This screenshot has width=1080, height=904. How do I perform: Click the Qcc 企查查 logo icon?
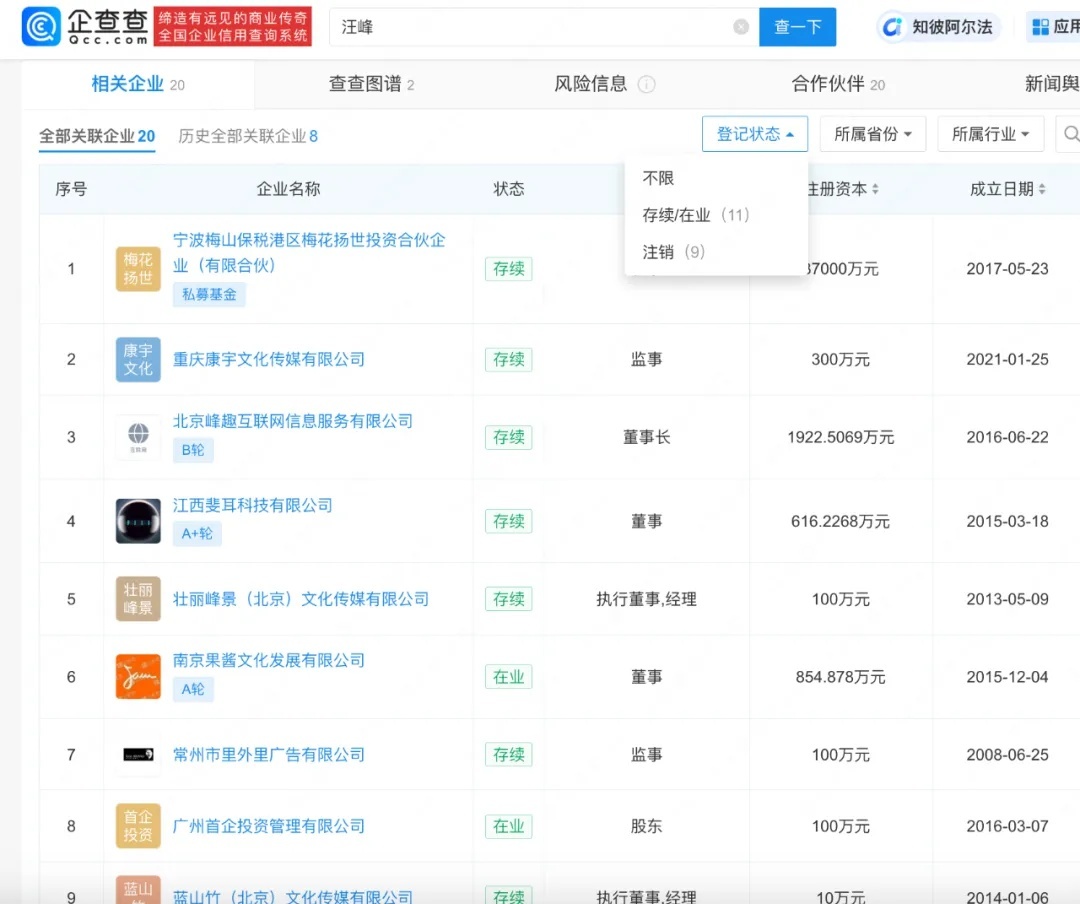coord(41,27)
